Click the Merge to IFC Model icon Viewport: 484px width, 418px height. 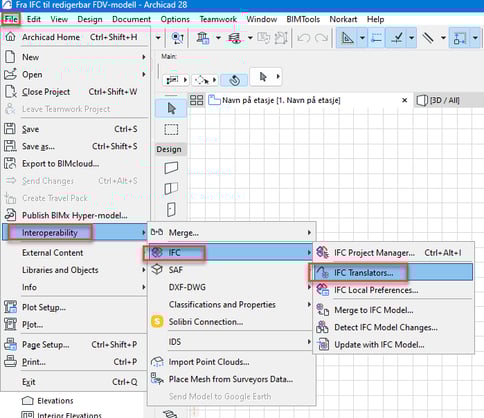[x=322, y=310]
